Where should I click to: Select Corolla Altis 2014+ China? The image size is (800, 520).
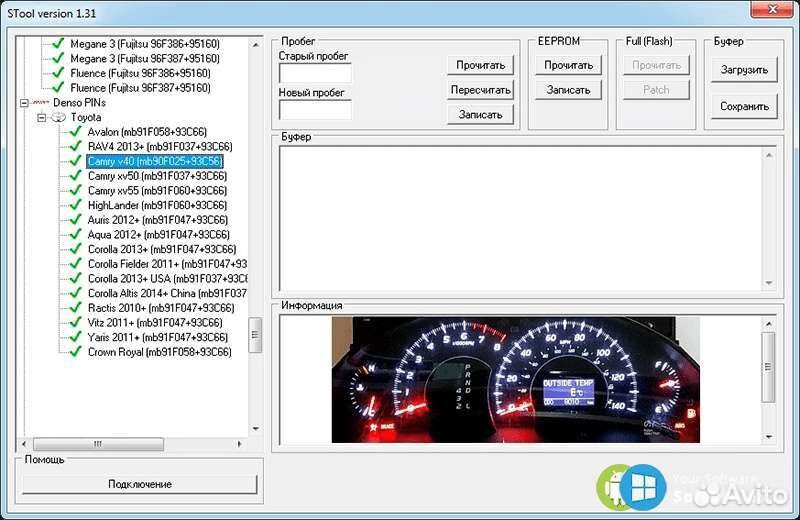[x=167, y=293]
